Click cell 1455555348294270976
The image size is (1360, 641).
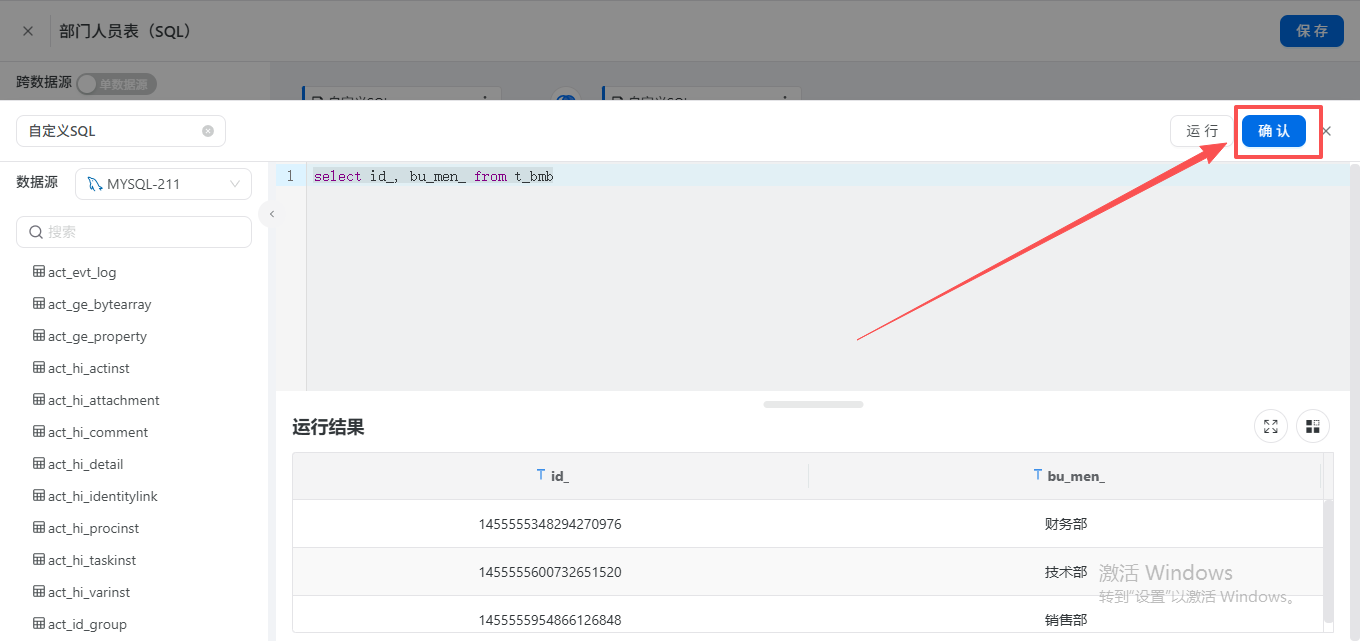pyautogui.click(x=550, y=524)
